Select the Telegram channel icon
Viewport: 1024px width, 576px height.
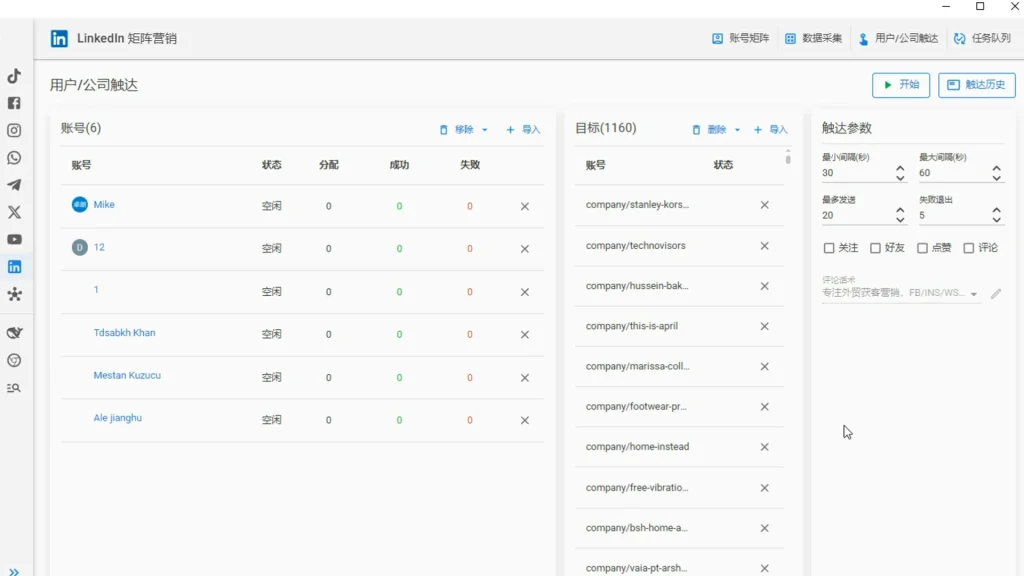(14, 184)
